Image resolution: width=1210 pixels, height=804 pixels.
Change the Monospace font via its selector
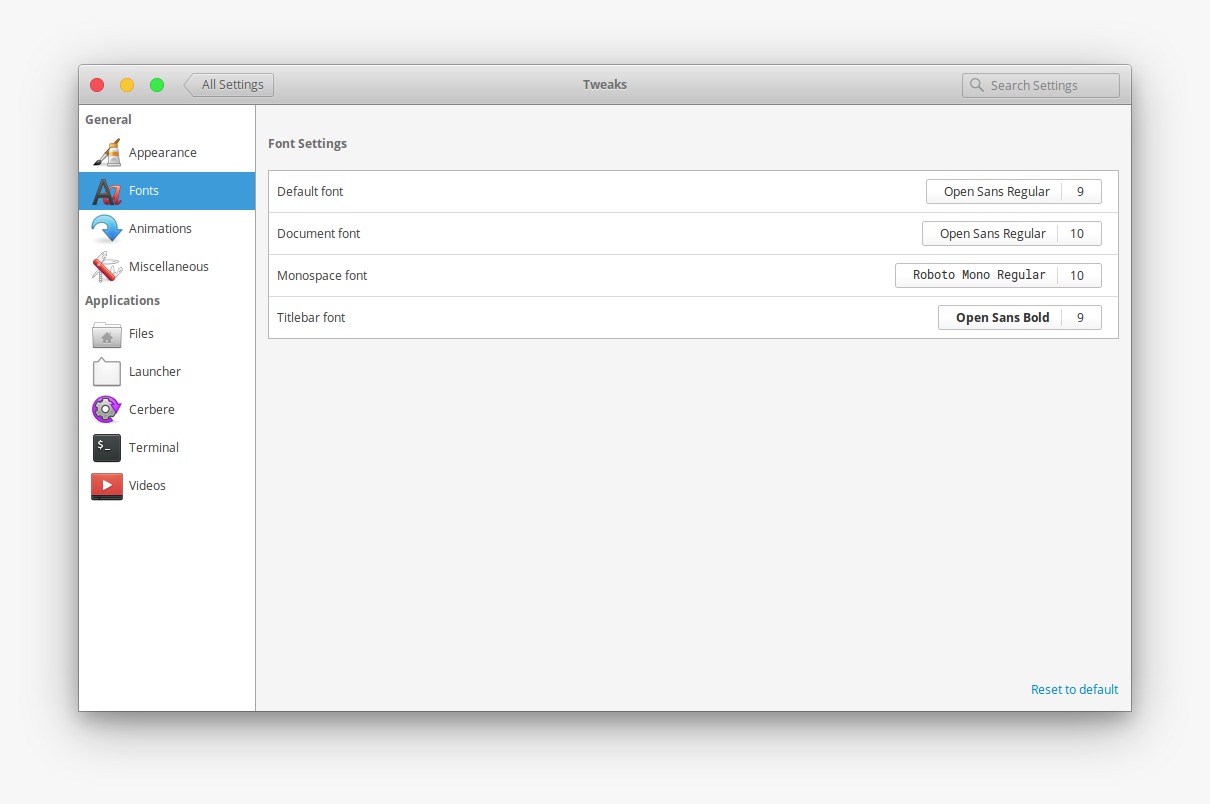[x=977, y=275]
